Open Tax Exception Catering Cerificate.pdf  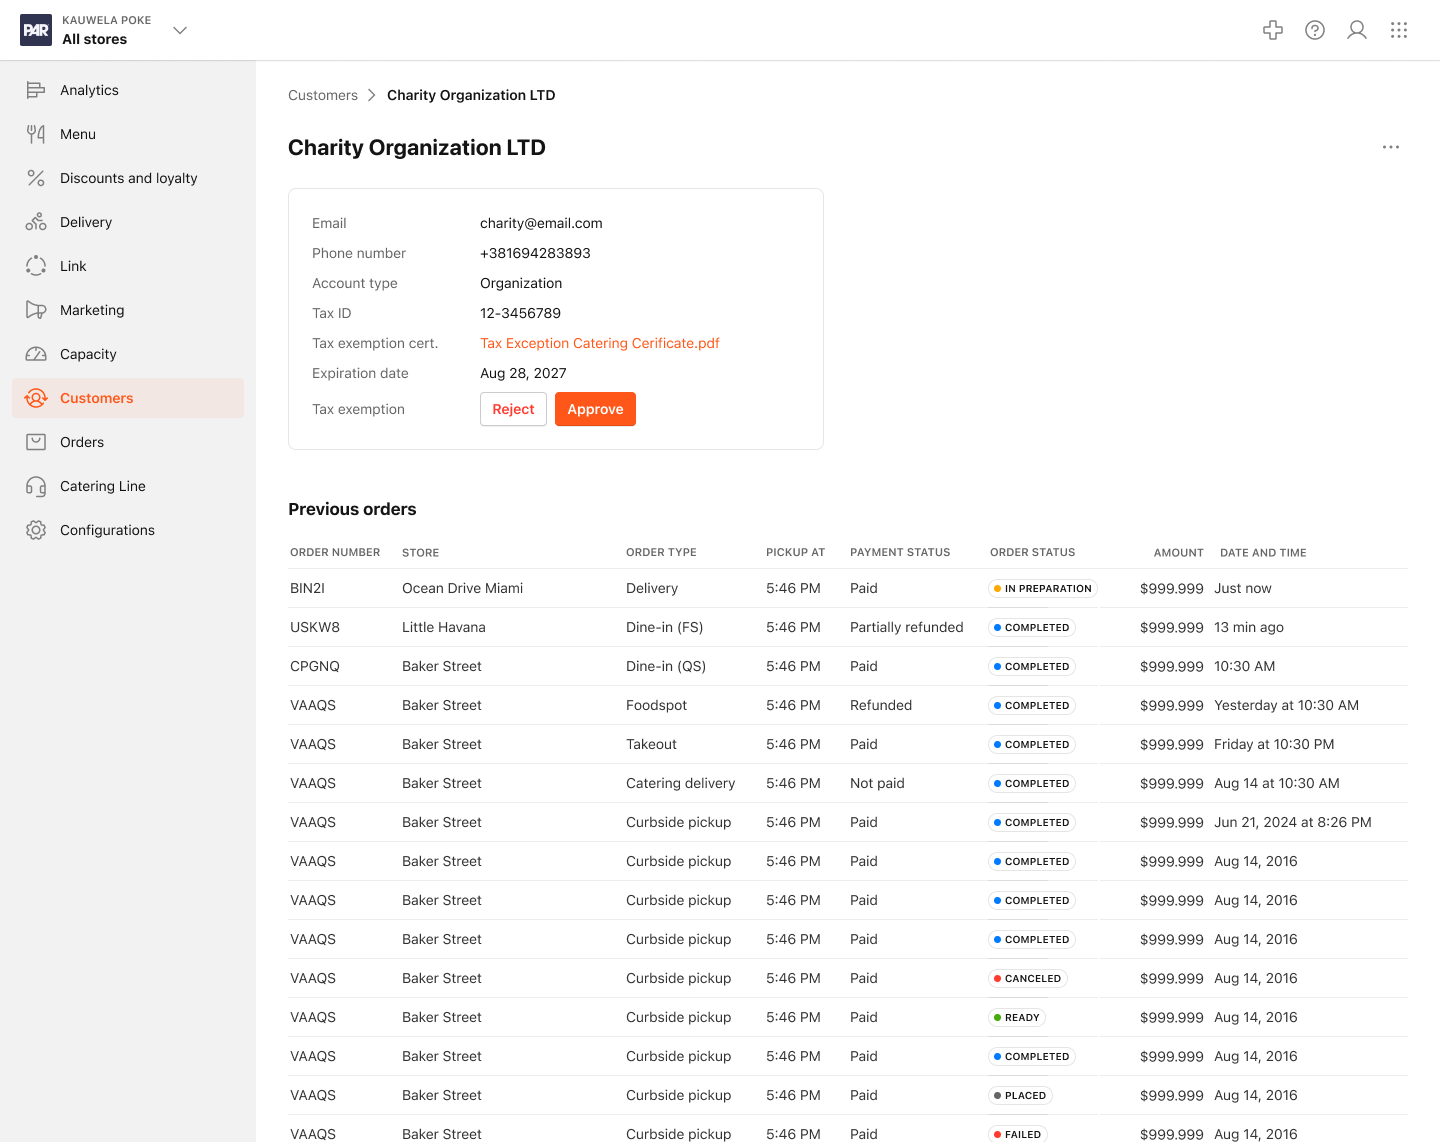599,343
